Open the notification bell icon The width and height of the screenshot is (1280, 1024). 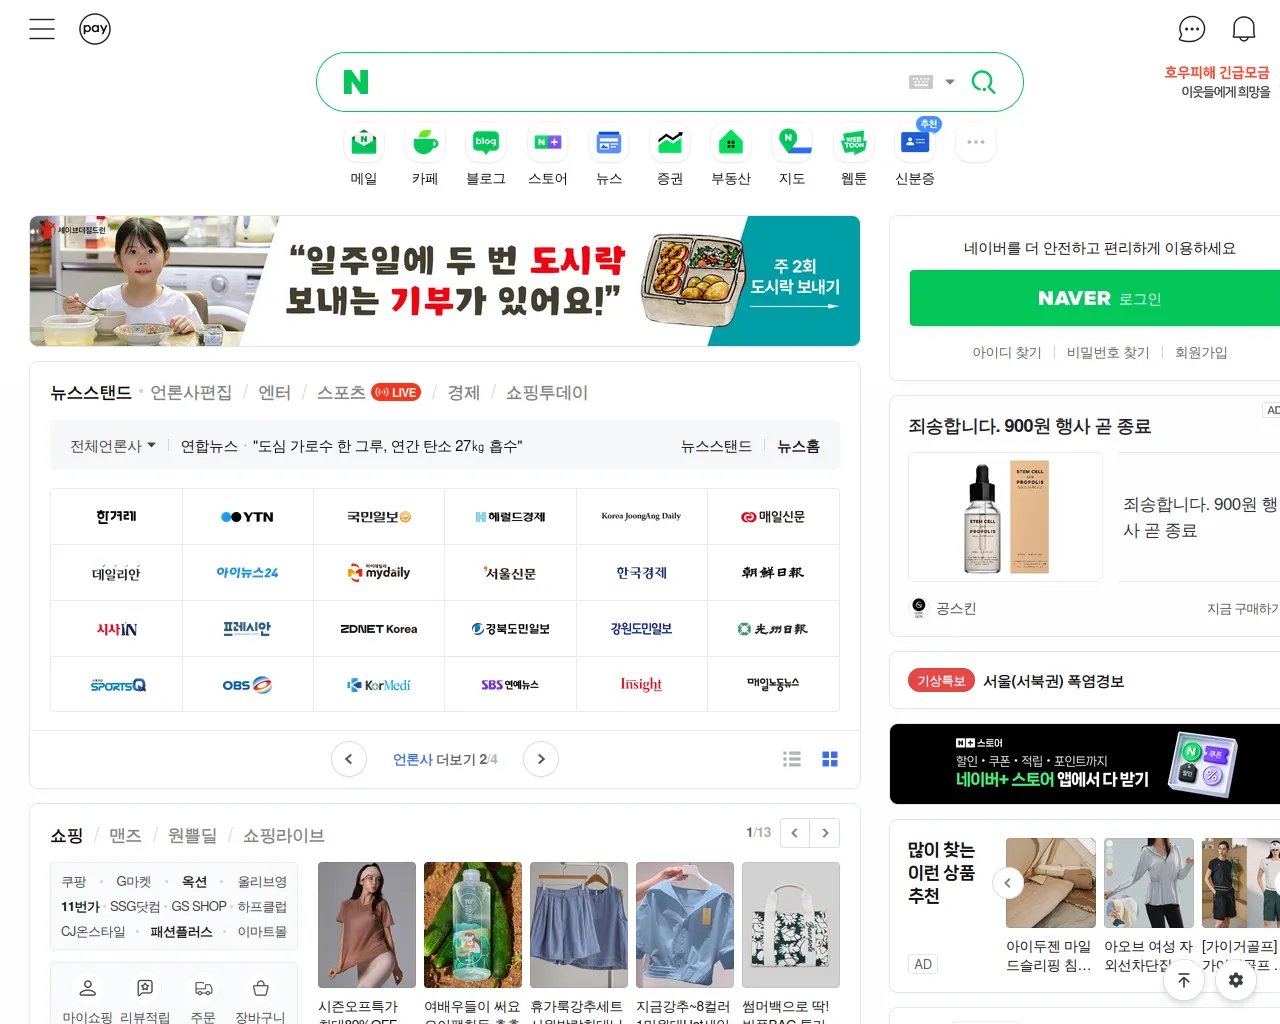point(1243,28)
